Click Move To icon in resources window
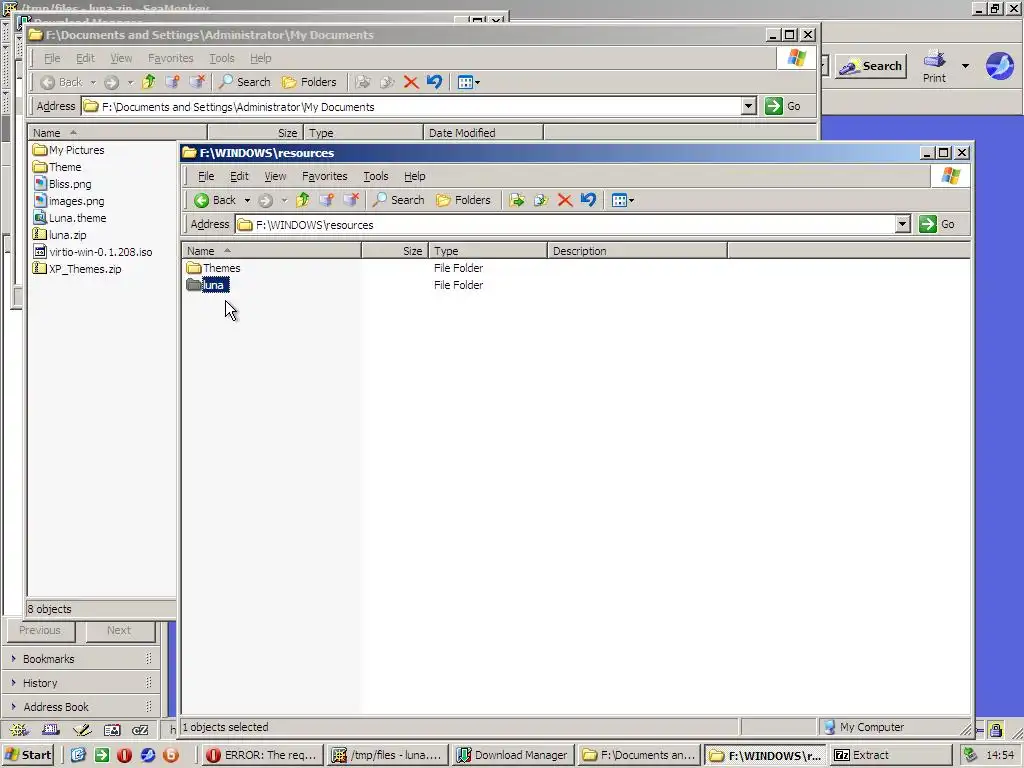This screenshot has height=768, width=1024. [x=517, y=200]
